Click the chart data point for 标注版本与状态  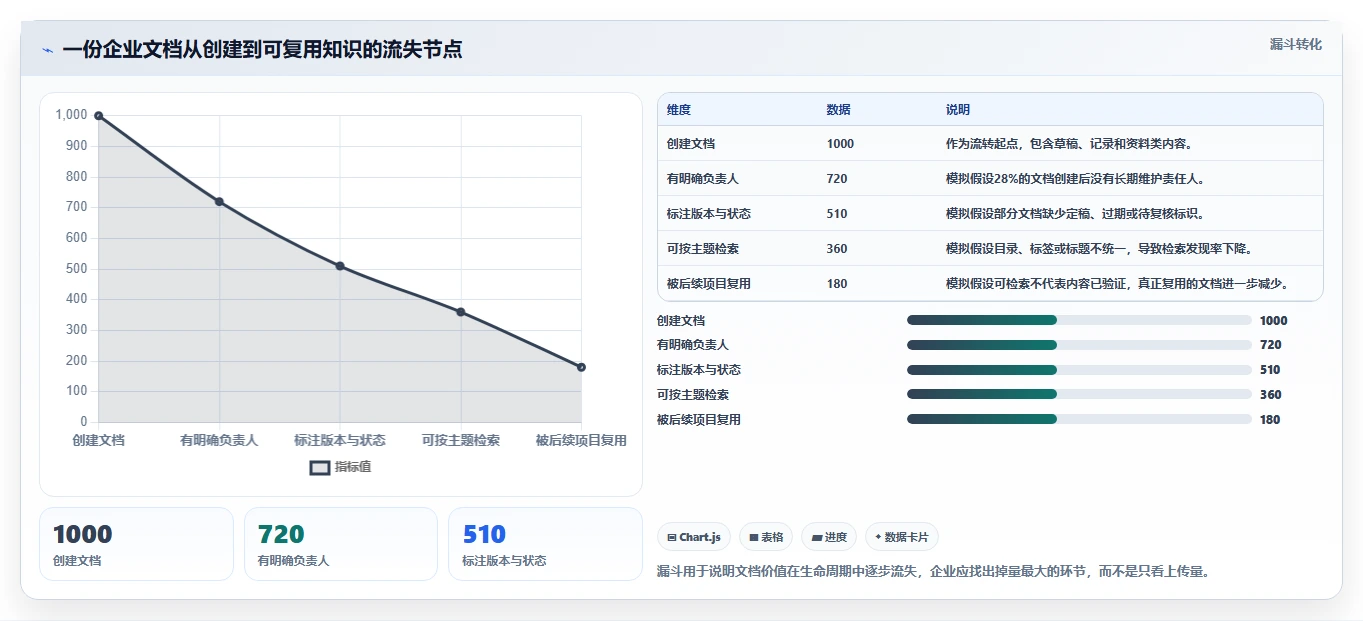tap(340, 266)
